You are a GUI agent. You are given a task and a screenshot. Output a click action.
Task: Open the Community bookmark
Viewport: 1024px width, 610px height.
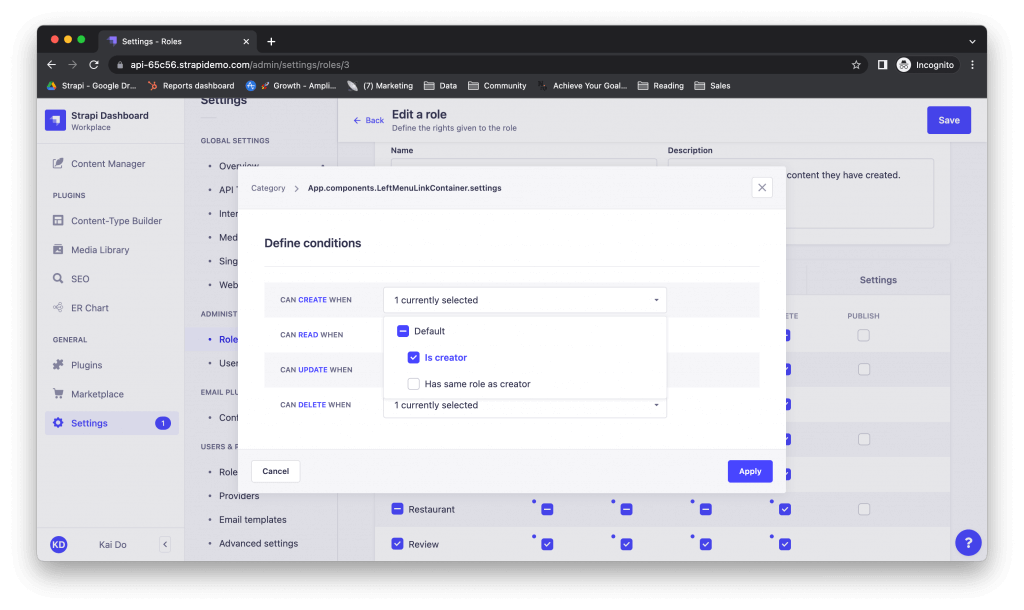(x=497, y=85)
